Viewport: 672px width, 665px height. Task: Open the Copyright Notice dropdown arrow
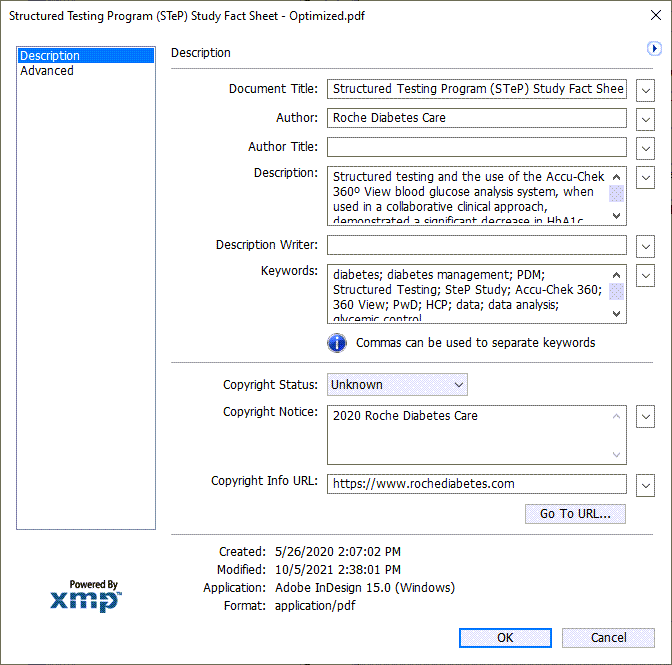[x=645, y=416]
